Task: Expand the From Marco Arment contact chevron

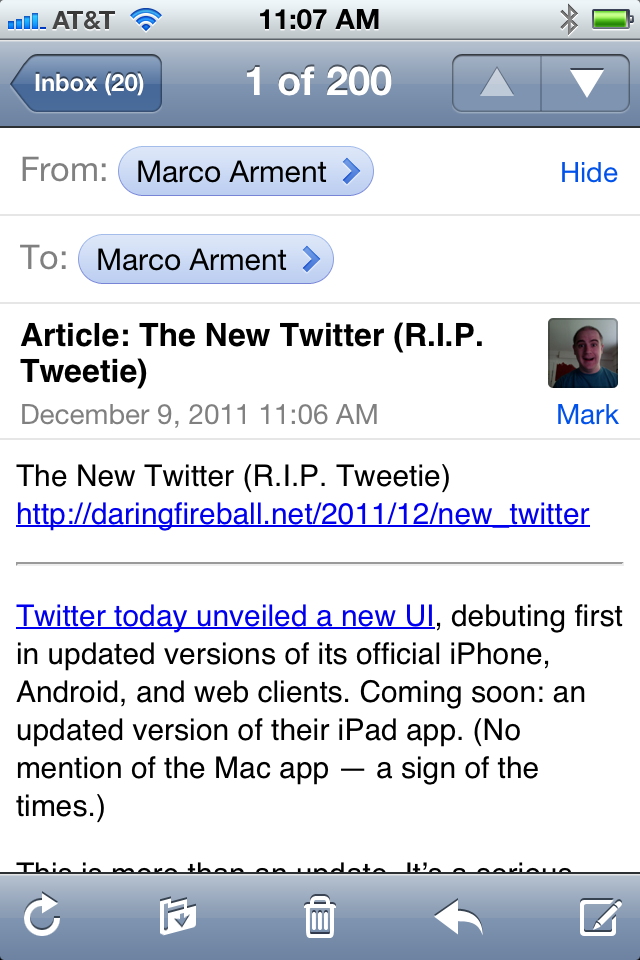Action: 350,172
